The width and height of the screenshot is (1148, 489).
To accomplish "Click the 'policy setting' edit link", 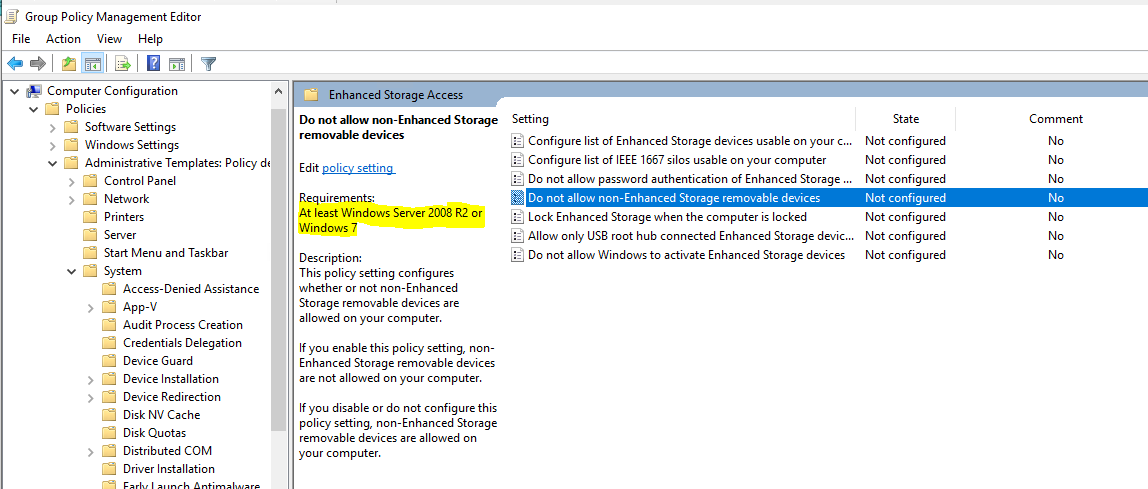I will click(358, 168).
